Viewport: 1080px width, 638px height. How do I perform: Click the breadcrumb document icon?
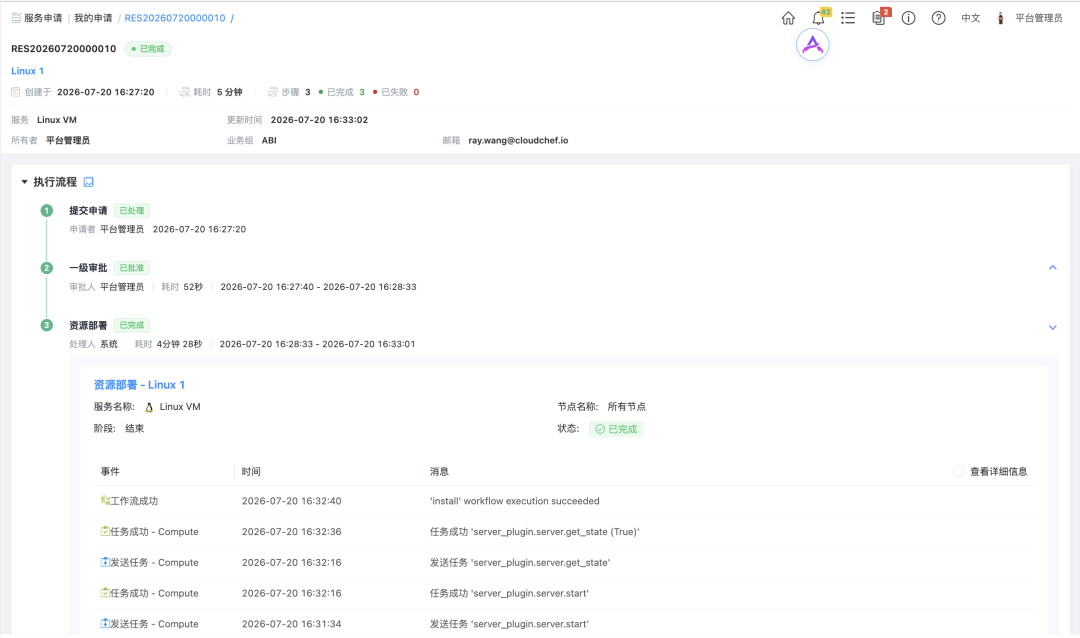pos(16,18)
